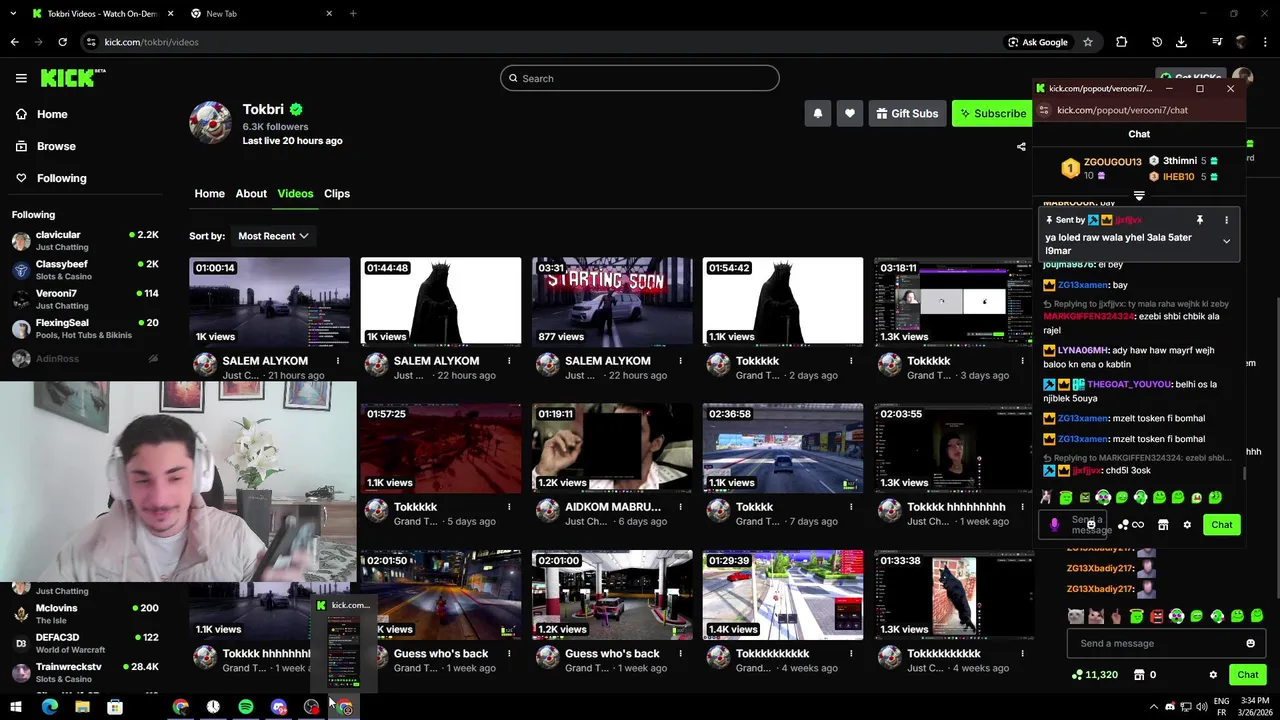Open the STARTING SOON video thumbnail
1280x720 pixels.
point(612,301)
